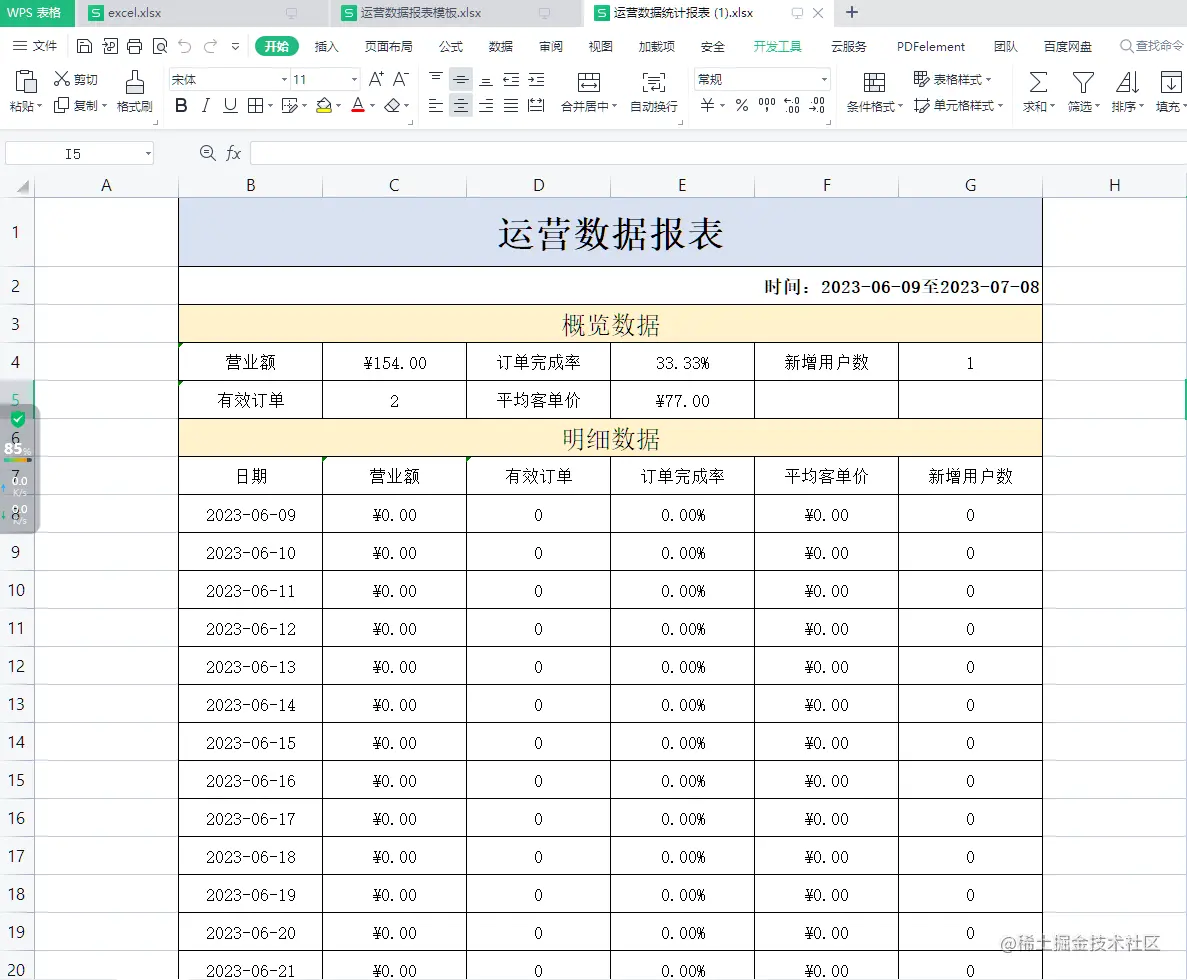Click the decrease indent icon
The height and width of the screenshot is (980, 1187).
pyautogui.click(x=511, y=79)
